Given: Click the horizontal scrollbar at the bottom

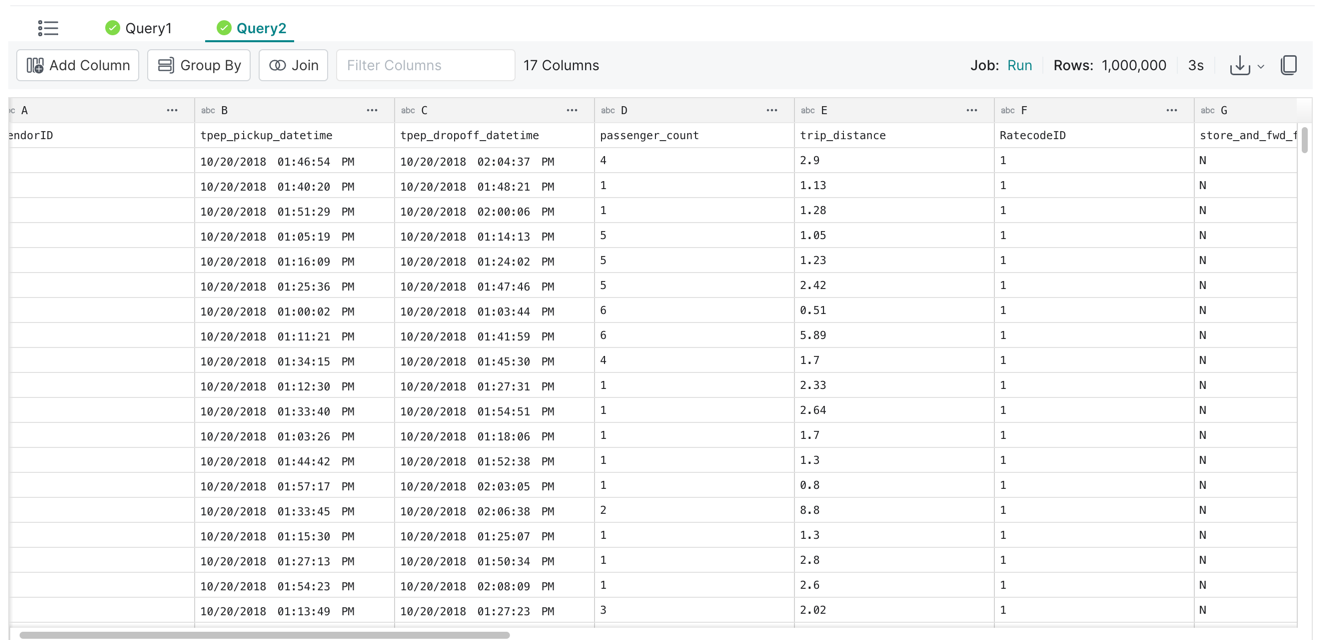Looking at the screenshot, I should click(265, 634).
